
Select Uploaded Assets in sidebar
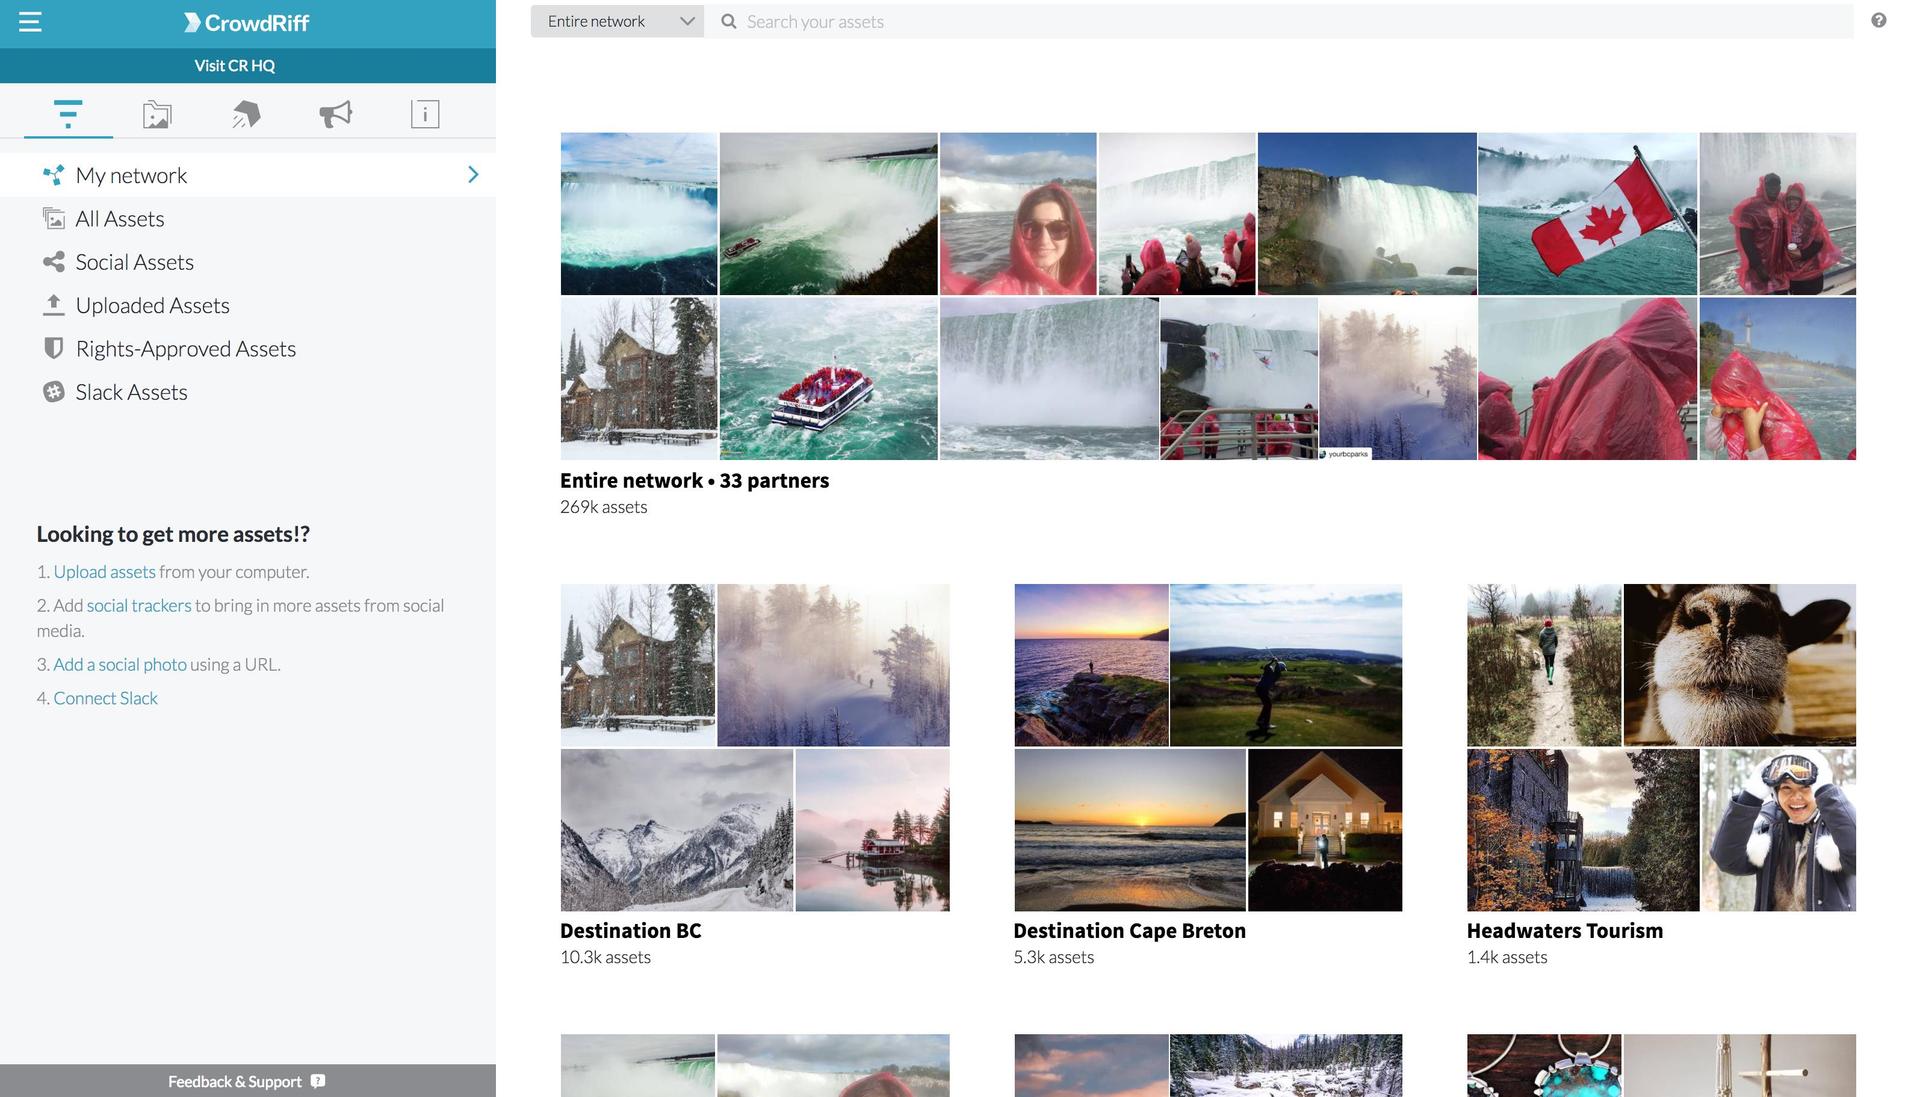pos(248,305)
